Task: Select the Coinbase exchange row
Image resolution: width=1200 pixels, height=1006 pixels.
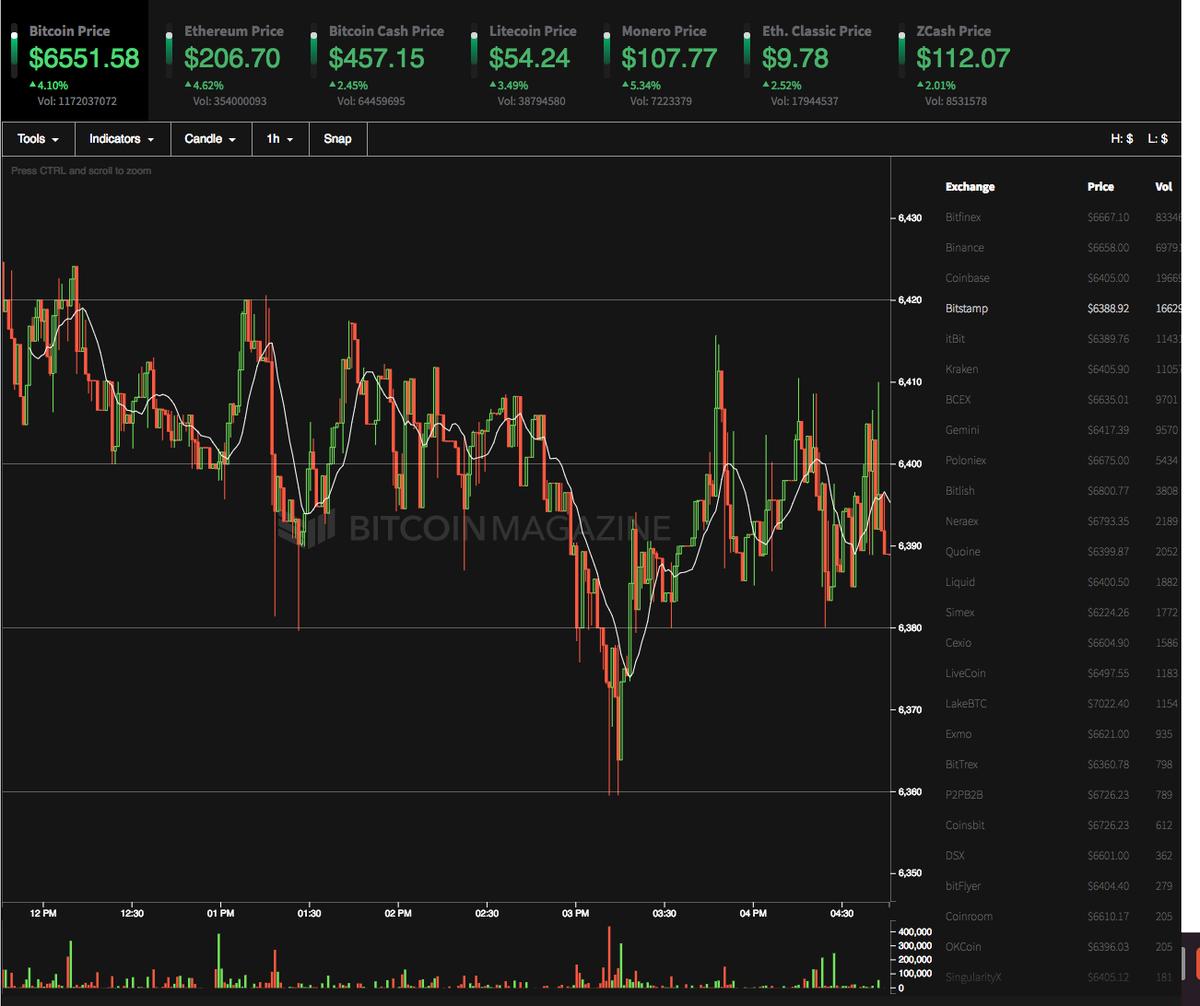Action: click(x=1063, y=278)
